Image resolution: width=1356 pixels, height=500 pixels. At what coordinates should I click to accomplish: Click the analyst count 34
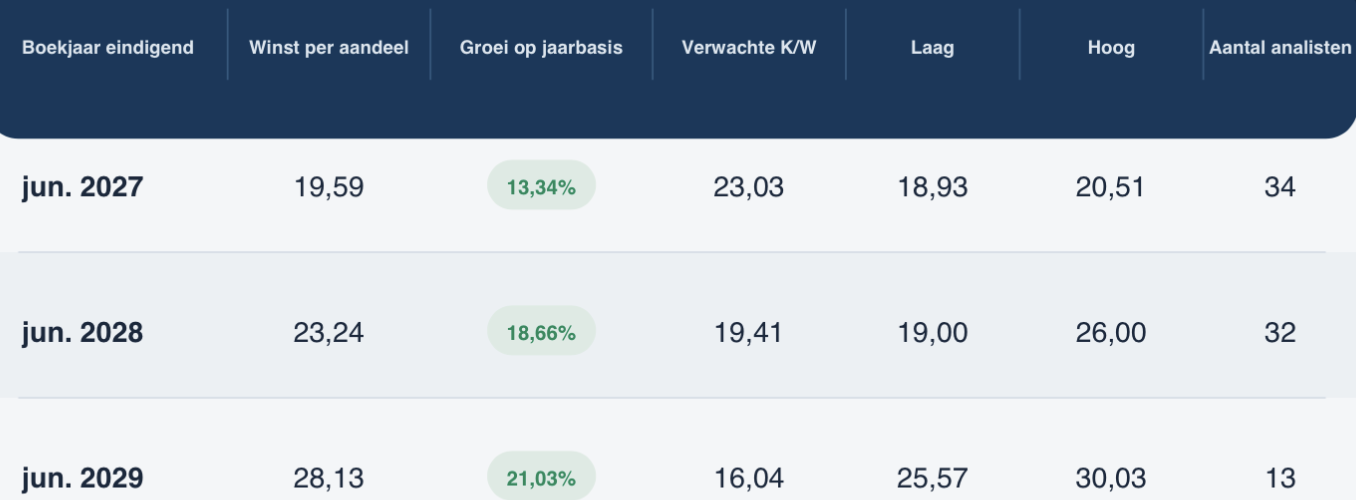point(1280,187)
